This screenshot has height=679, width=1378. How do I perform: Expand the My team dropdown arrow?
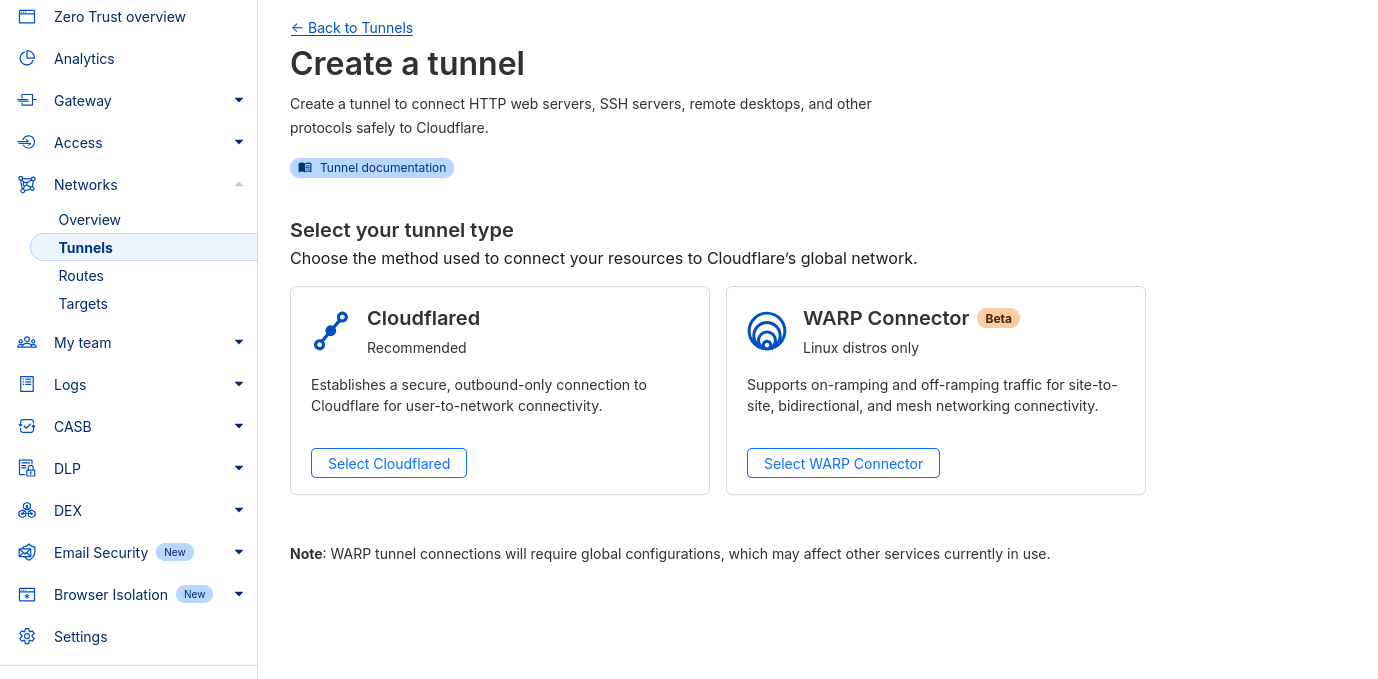(239, 342)
